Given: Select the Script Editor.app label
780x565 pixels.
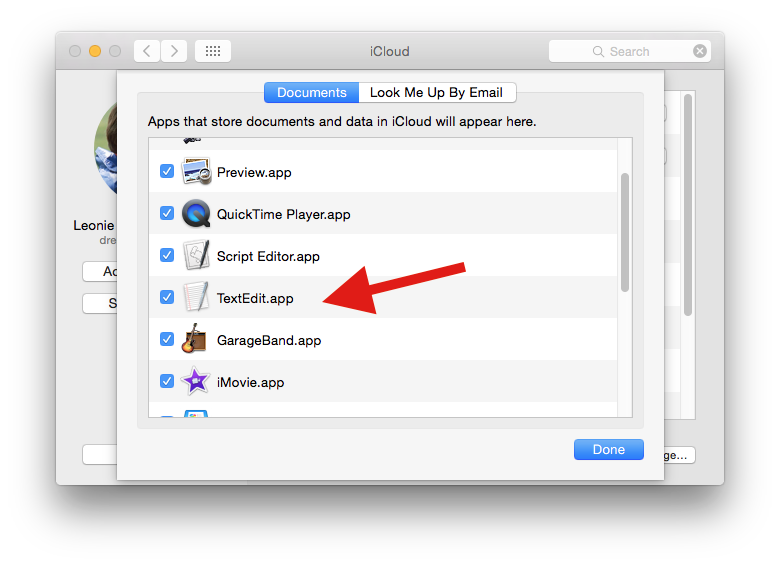Looking at the screenshot, I should (268, 257).
